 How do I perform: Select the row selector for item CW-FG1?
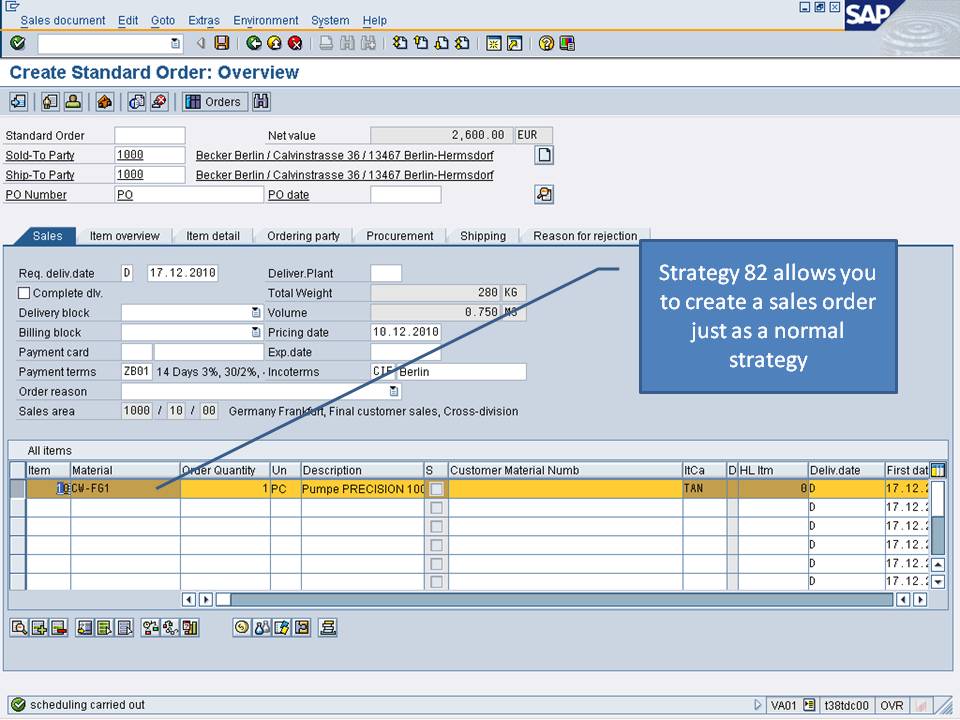tap(18, 489)
